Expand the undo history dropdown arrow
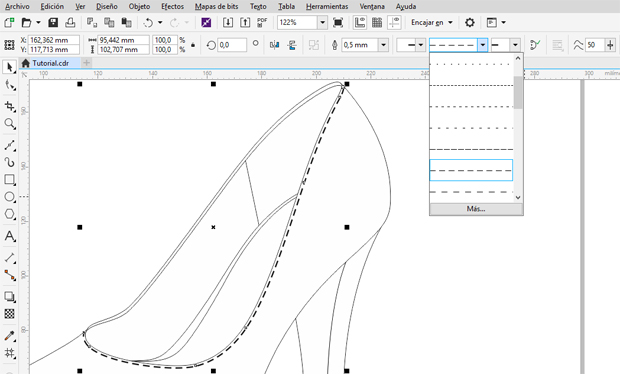 click(x=160, y=23)
